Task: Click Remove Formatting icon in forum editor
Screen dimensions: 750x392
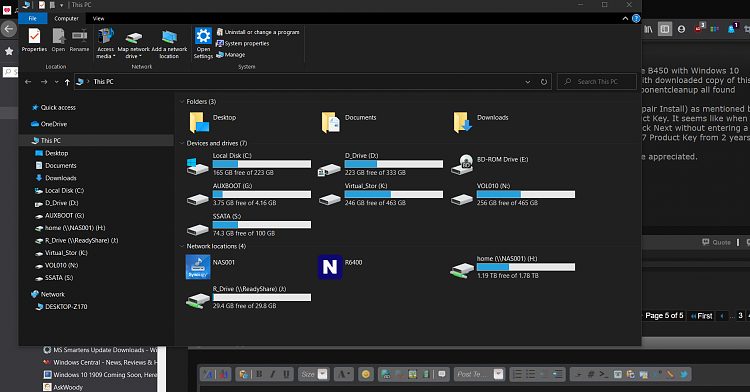Action: [x=224, y=374]
